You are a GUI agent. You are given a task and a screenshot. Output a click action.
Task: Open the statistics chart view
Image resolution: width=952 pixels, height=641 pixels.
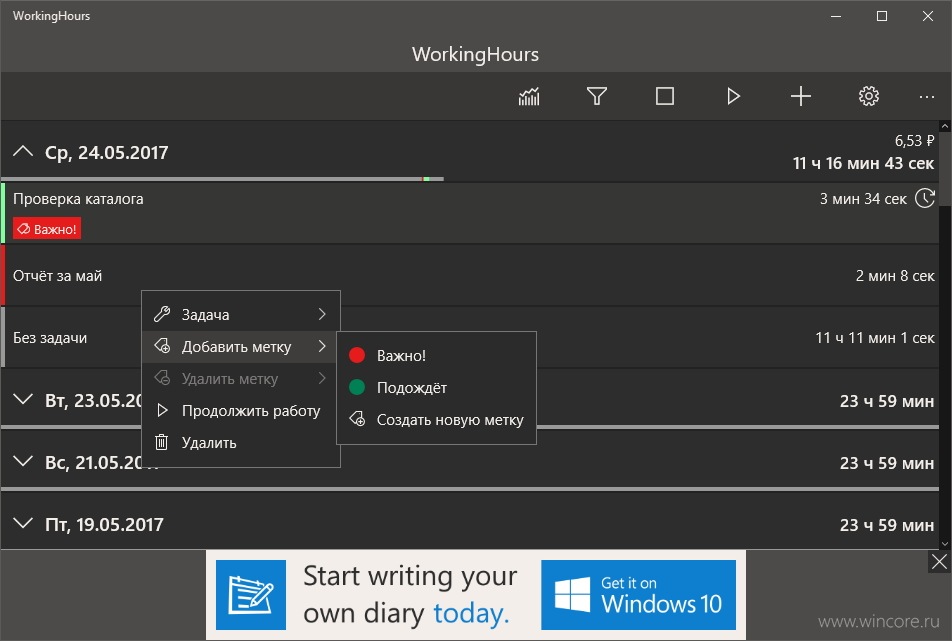(x=529, y=96)
